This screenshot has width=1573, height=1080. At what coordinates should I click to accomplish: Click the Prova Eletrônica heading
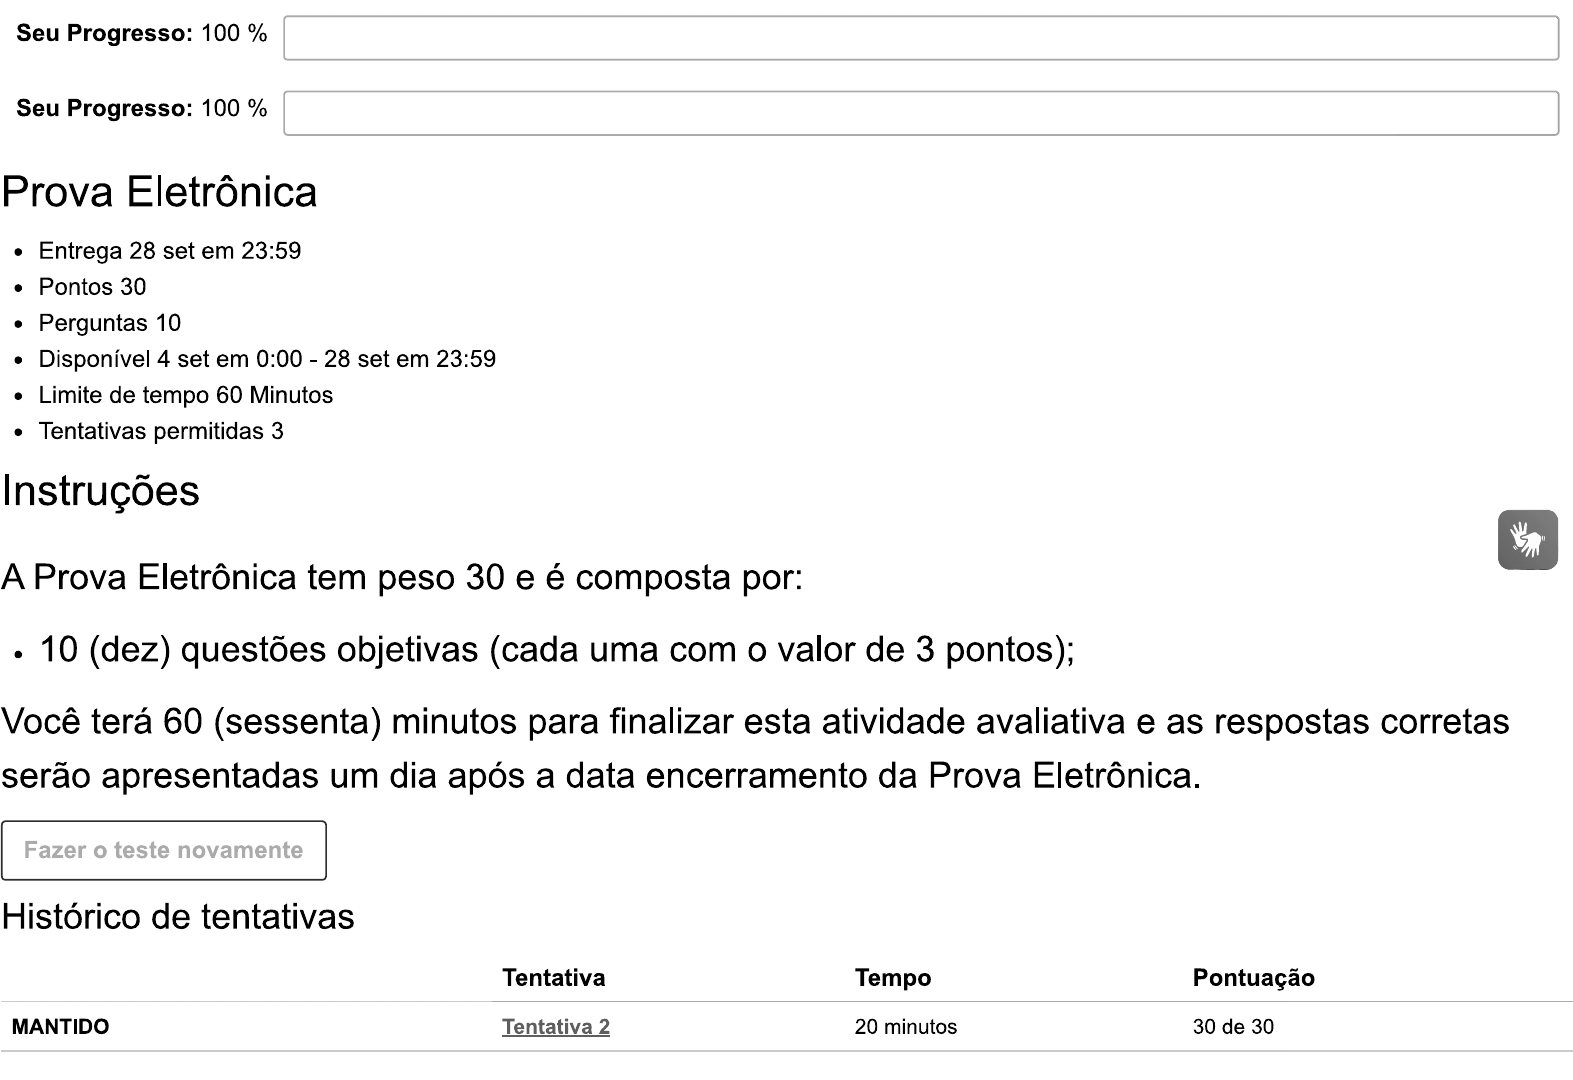coord(160,192)
